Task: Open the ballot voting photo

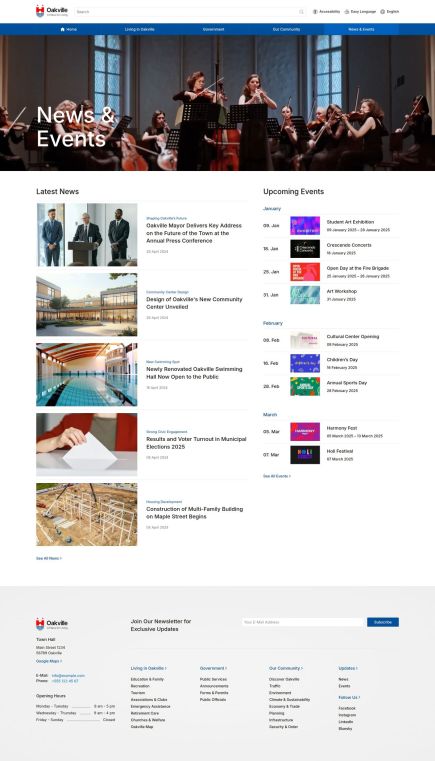Action: click(x=86, y=445)
